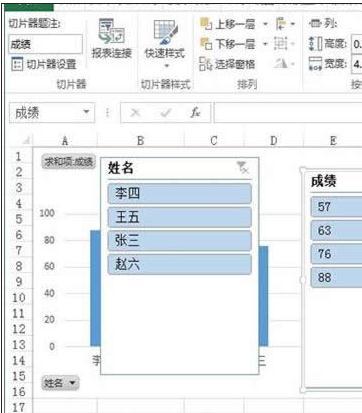Image resolution: width=362 pixels, height=413 pixels.
Task: Toggle 76 in the 成绩 slicer
Action: tap(336, 254)
